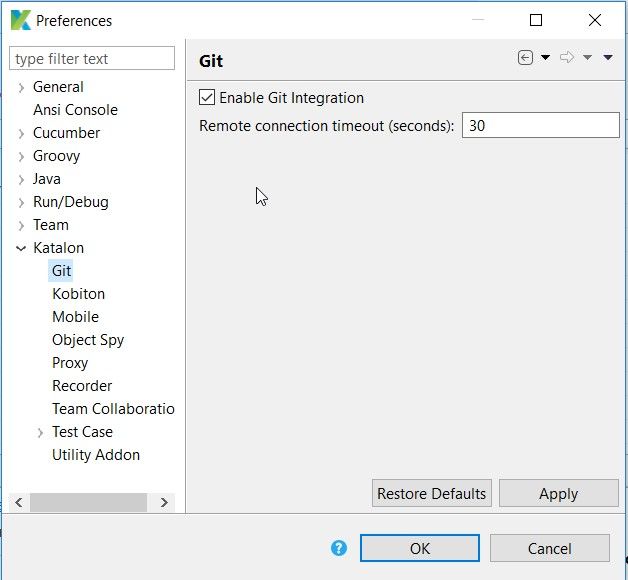Open the preferences view menu triangle
Screen dimensions: 628x580
pyautogui.click(x=608, y=58)
